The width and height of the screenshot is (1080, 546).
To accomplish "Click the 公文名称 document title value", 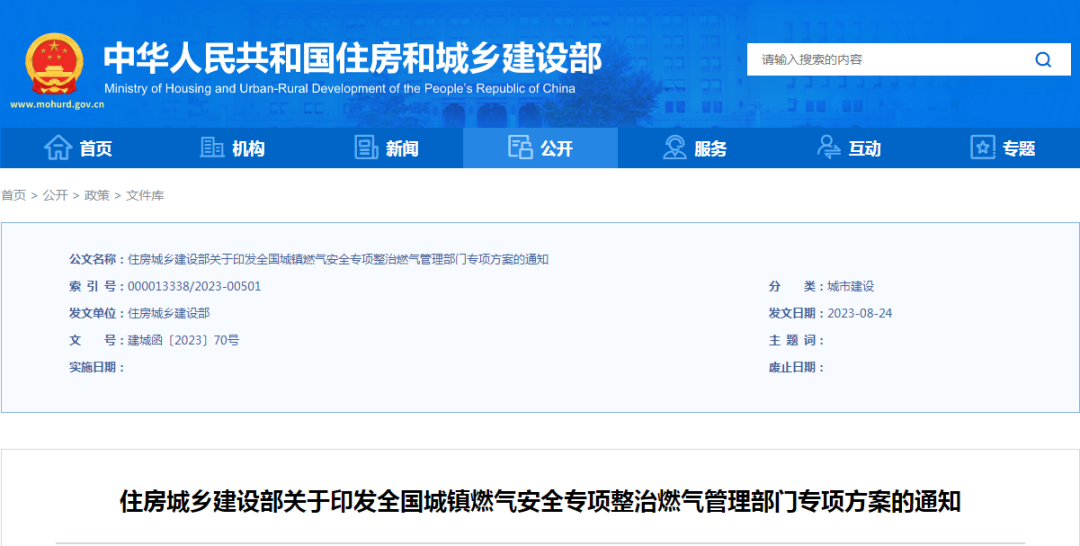I will (338, 260).
